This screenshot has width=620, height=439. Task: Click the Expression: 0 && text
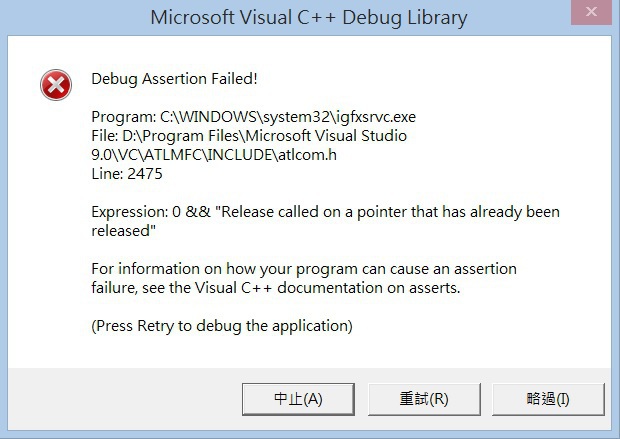click(151, 212)
